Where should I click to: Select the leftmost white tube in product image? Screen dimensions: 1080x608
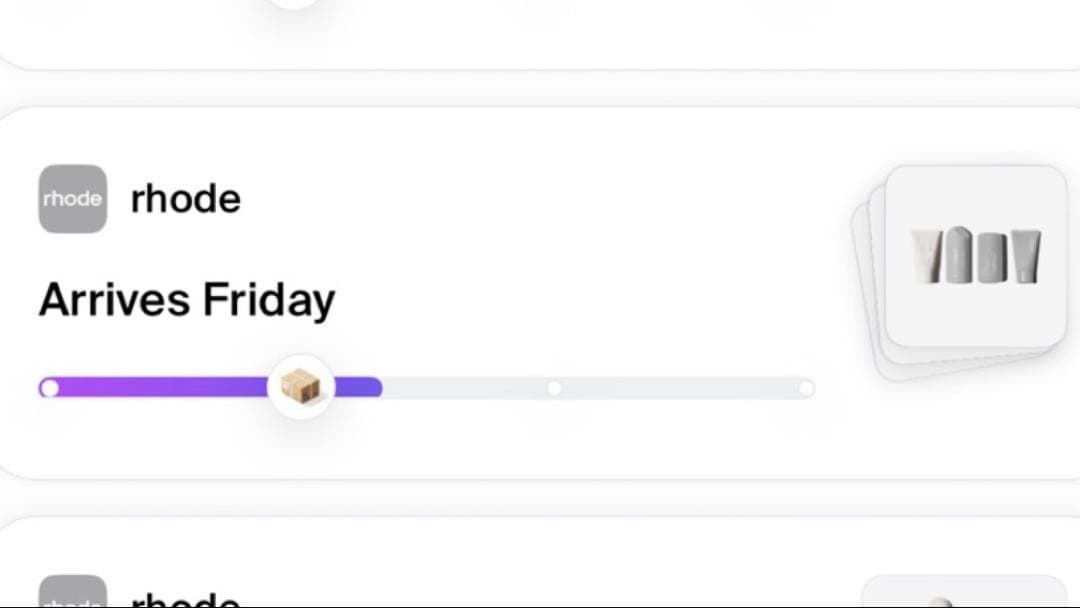926,256
